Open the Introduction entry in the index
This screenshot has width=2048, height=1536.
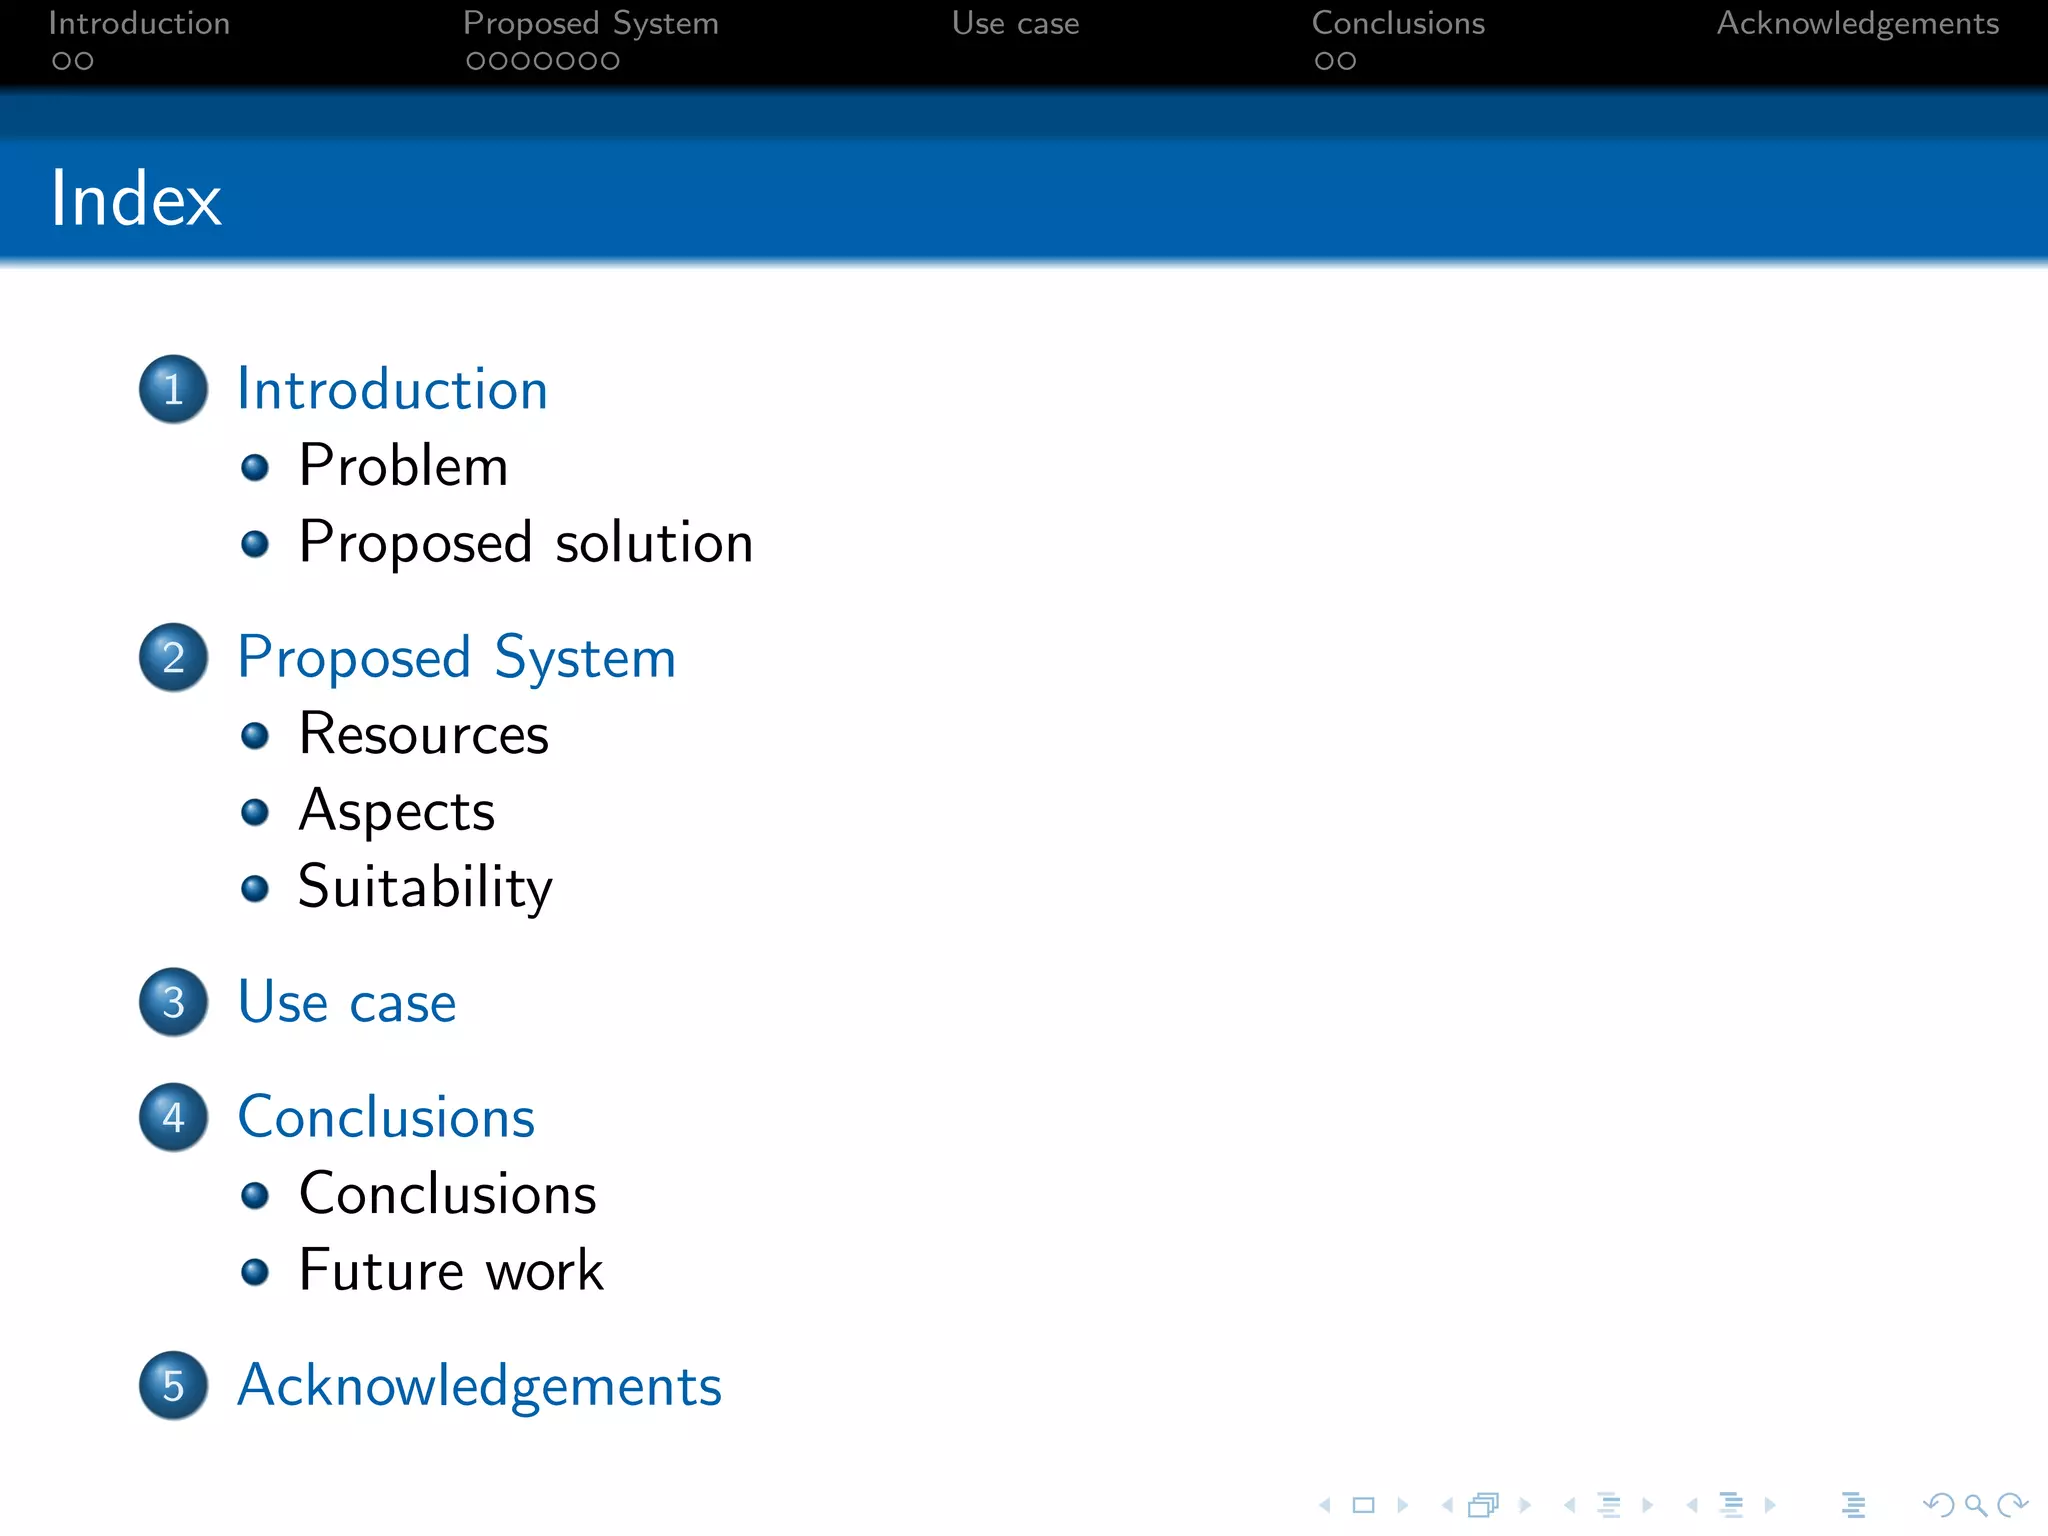(392, 389)
